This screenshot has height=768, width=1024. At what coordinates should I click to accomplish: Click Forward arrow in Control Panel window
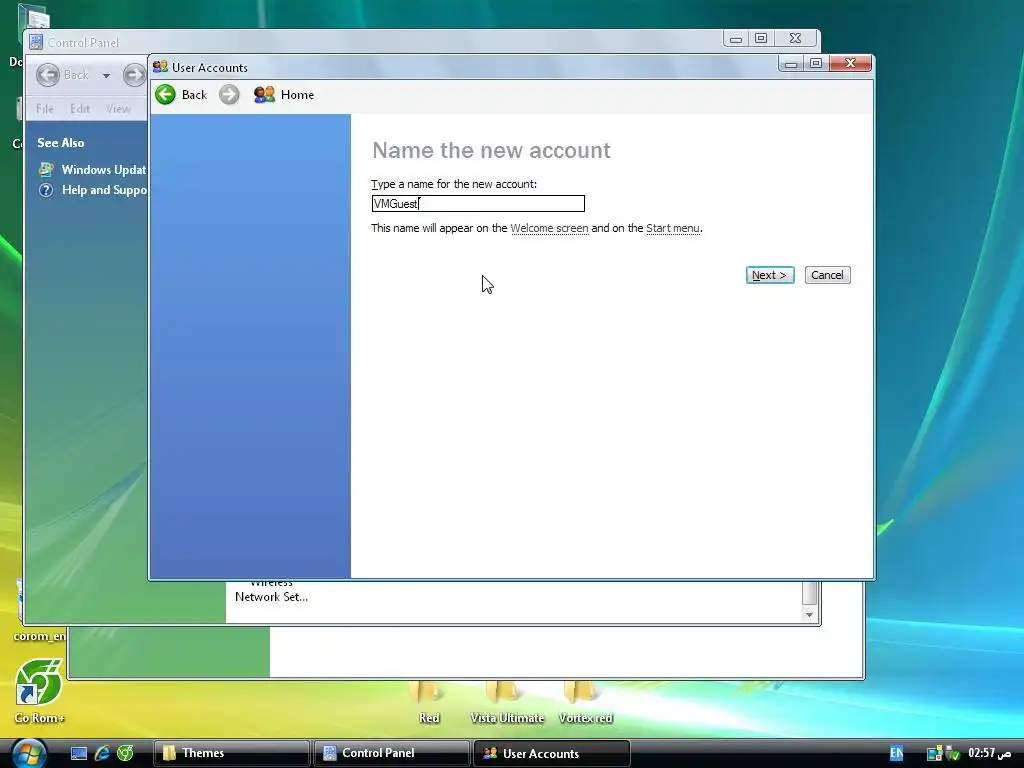tap(135, 75)
